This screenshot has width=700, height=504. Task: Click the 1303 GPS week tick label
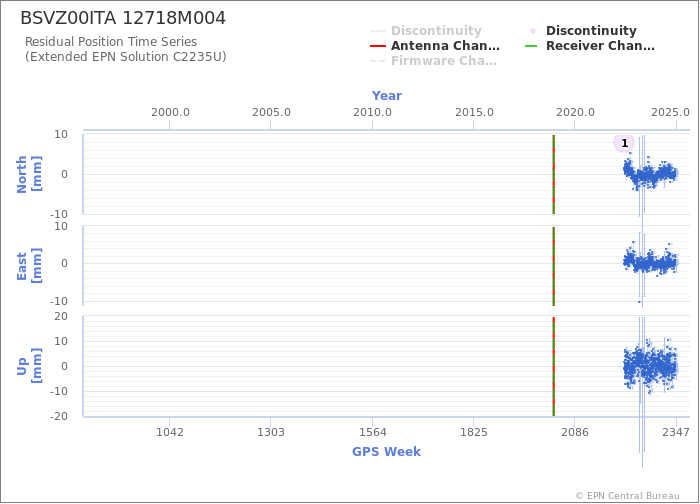[271, 432]
